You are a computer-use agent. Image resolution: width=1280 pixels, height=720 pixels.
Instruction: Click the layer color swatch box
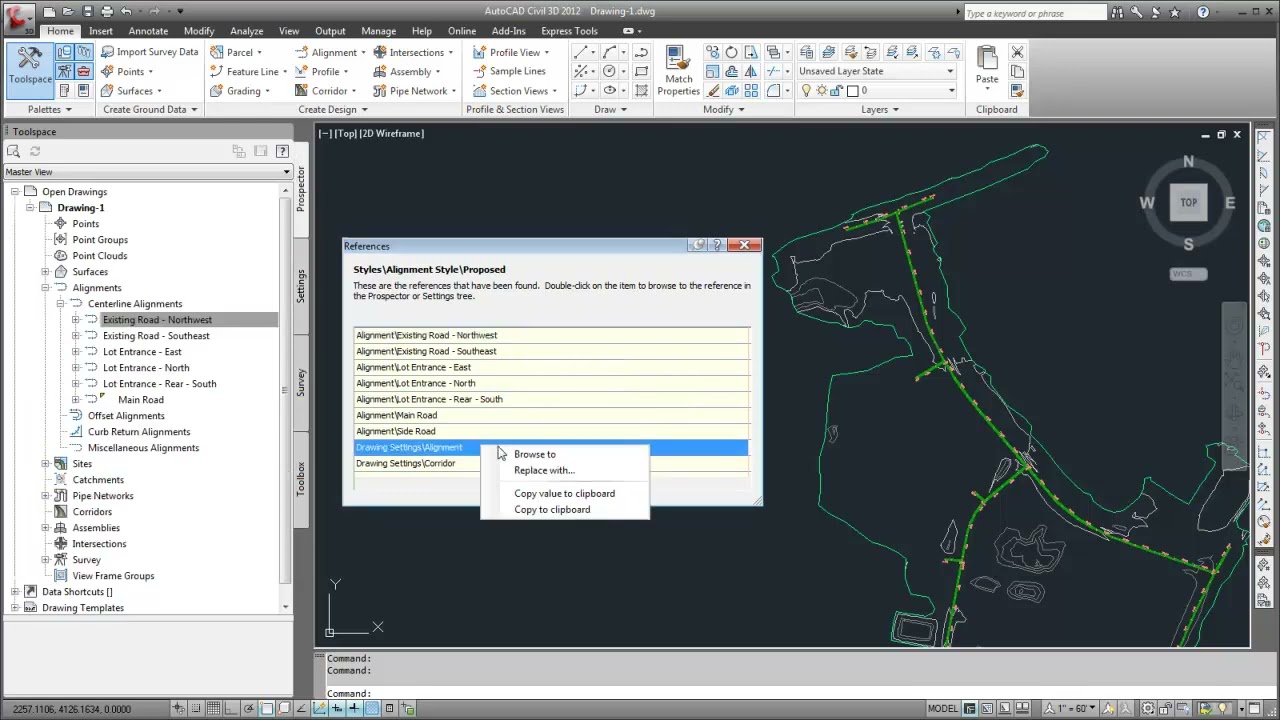click(852, 91)
